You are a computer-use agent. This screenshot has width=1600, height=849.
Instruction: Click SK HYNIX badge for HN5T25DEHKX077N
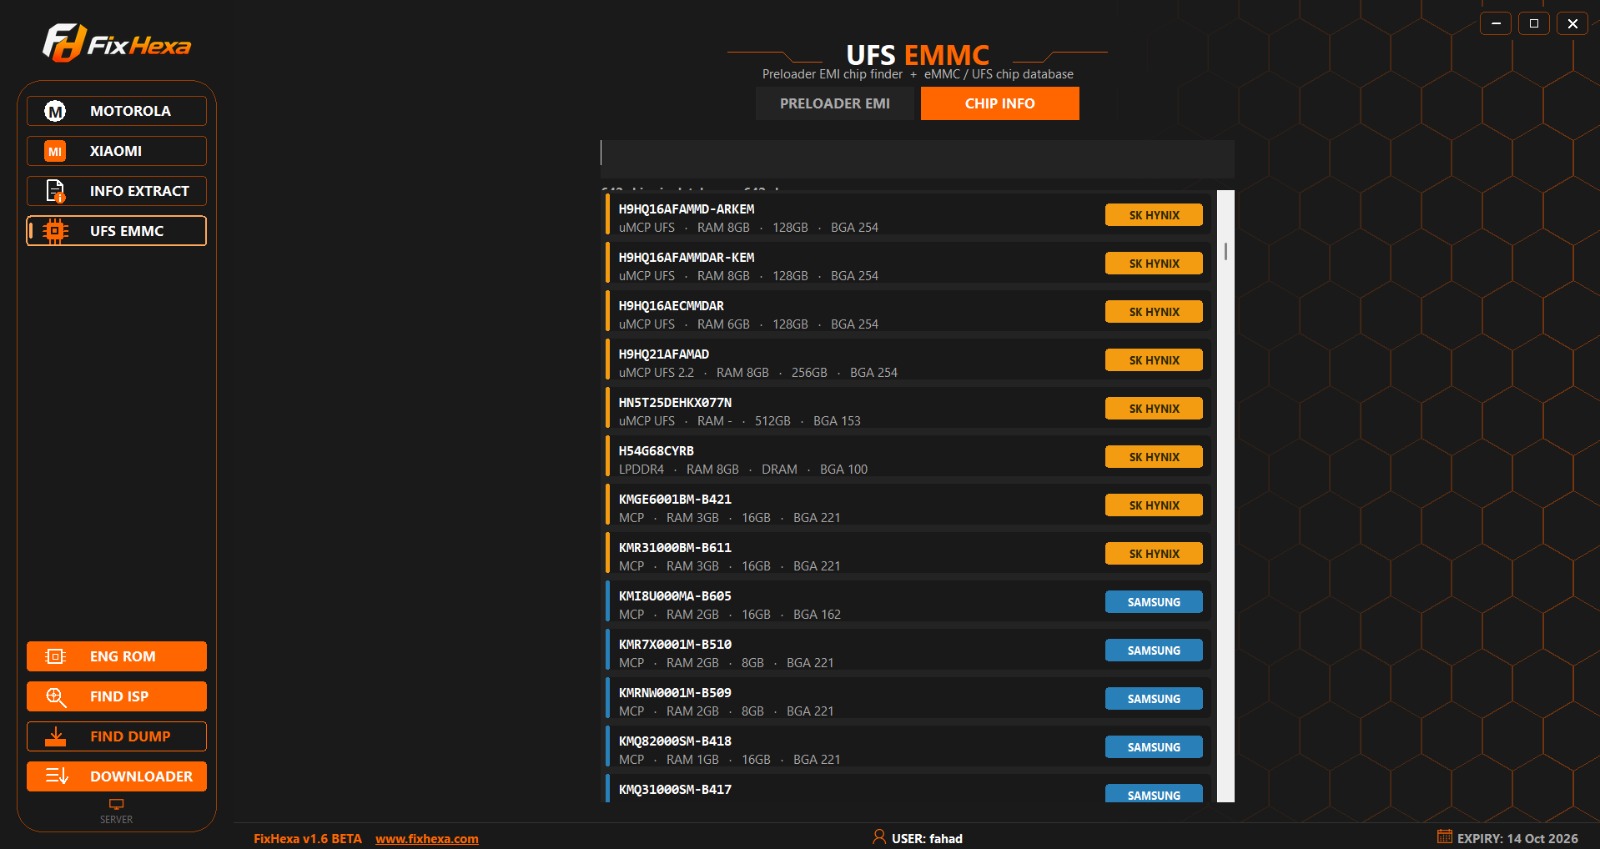click(1154, 408)
